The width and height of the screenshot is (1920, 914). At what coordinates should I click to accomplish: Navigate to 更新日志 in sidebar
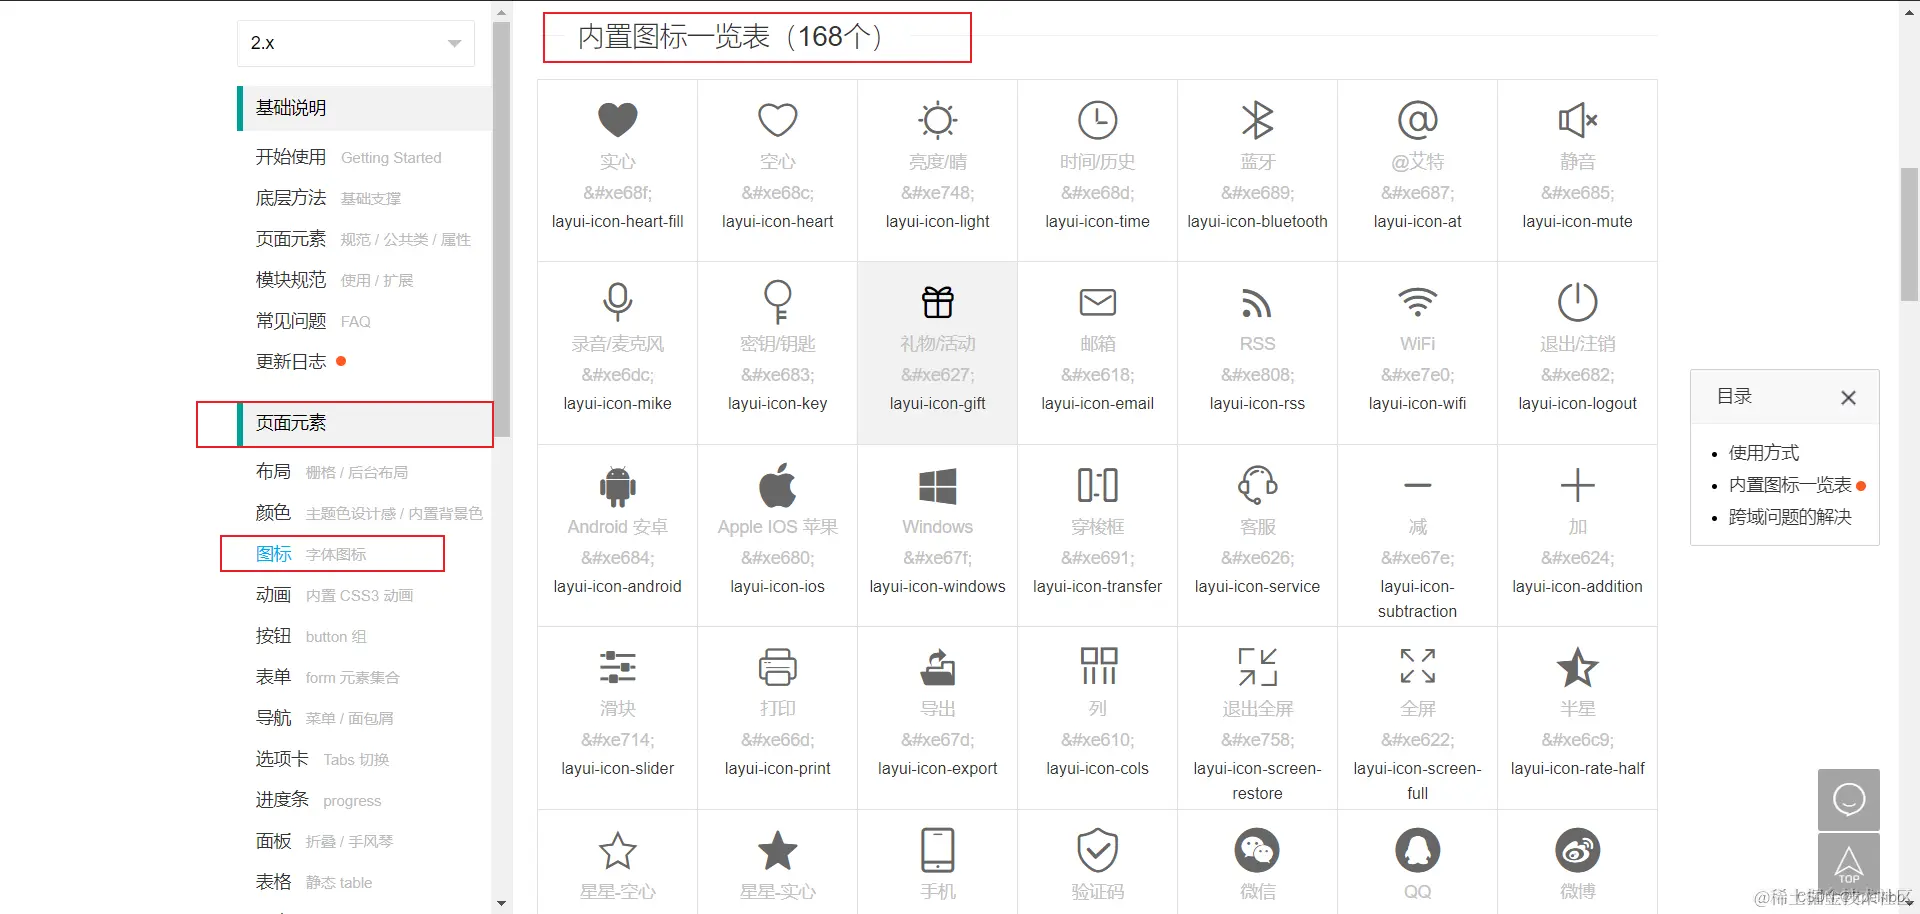290,361
